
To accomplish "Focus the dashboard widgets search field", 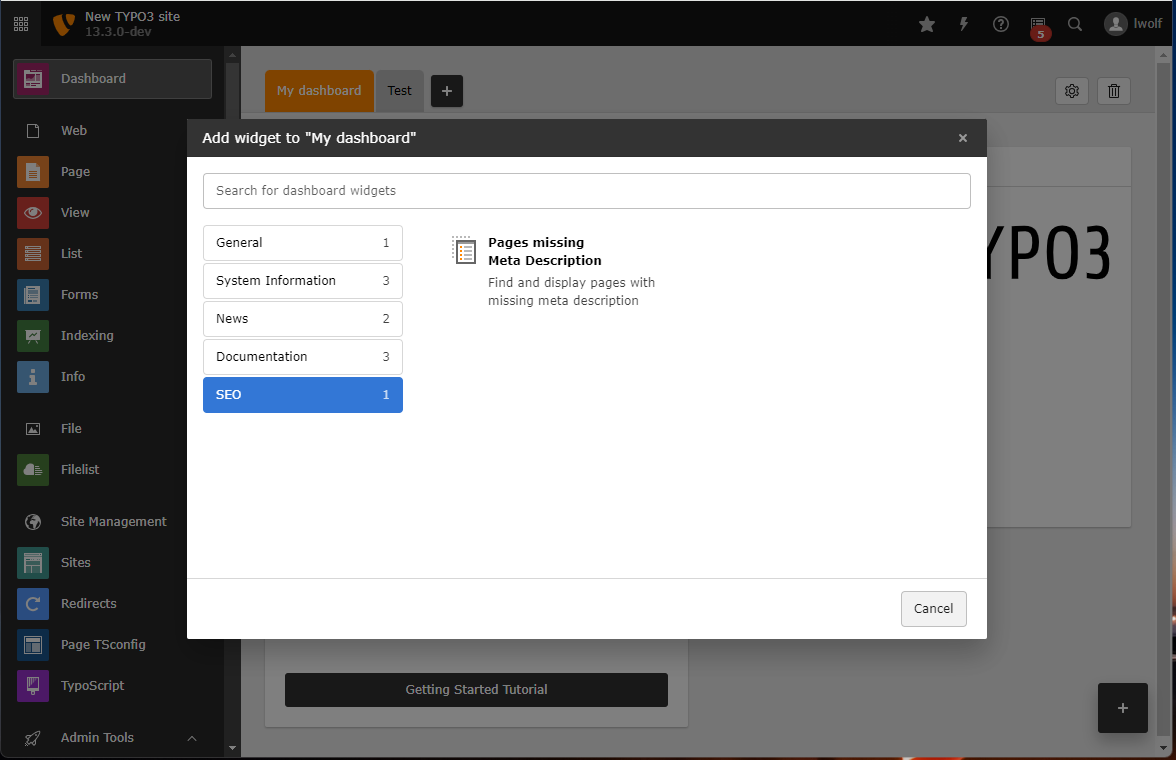I will click(x=586, y=191).
